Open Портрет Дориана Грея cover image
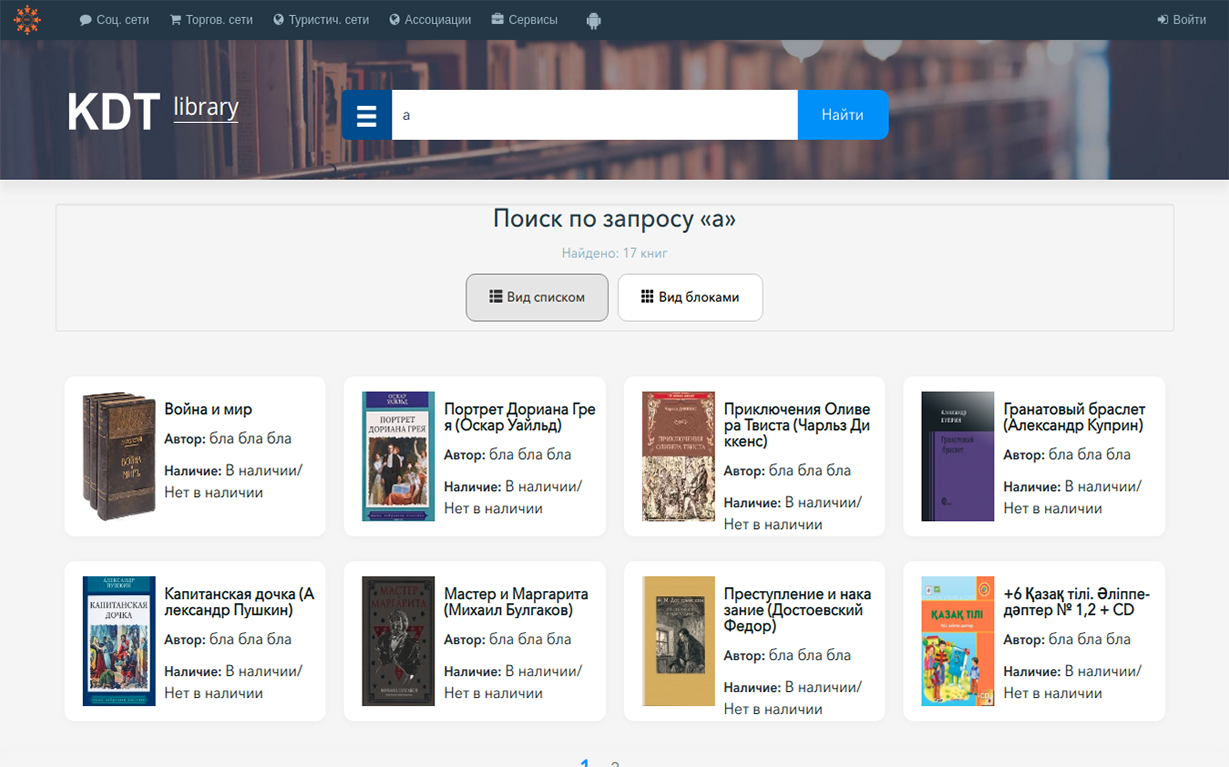This screenshot has width=1229, height=767. pyautogui.click(x=398, y=456)
